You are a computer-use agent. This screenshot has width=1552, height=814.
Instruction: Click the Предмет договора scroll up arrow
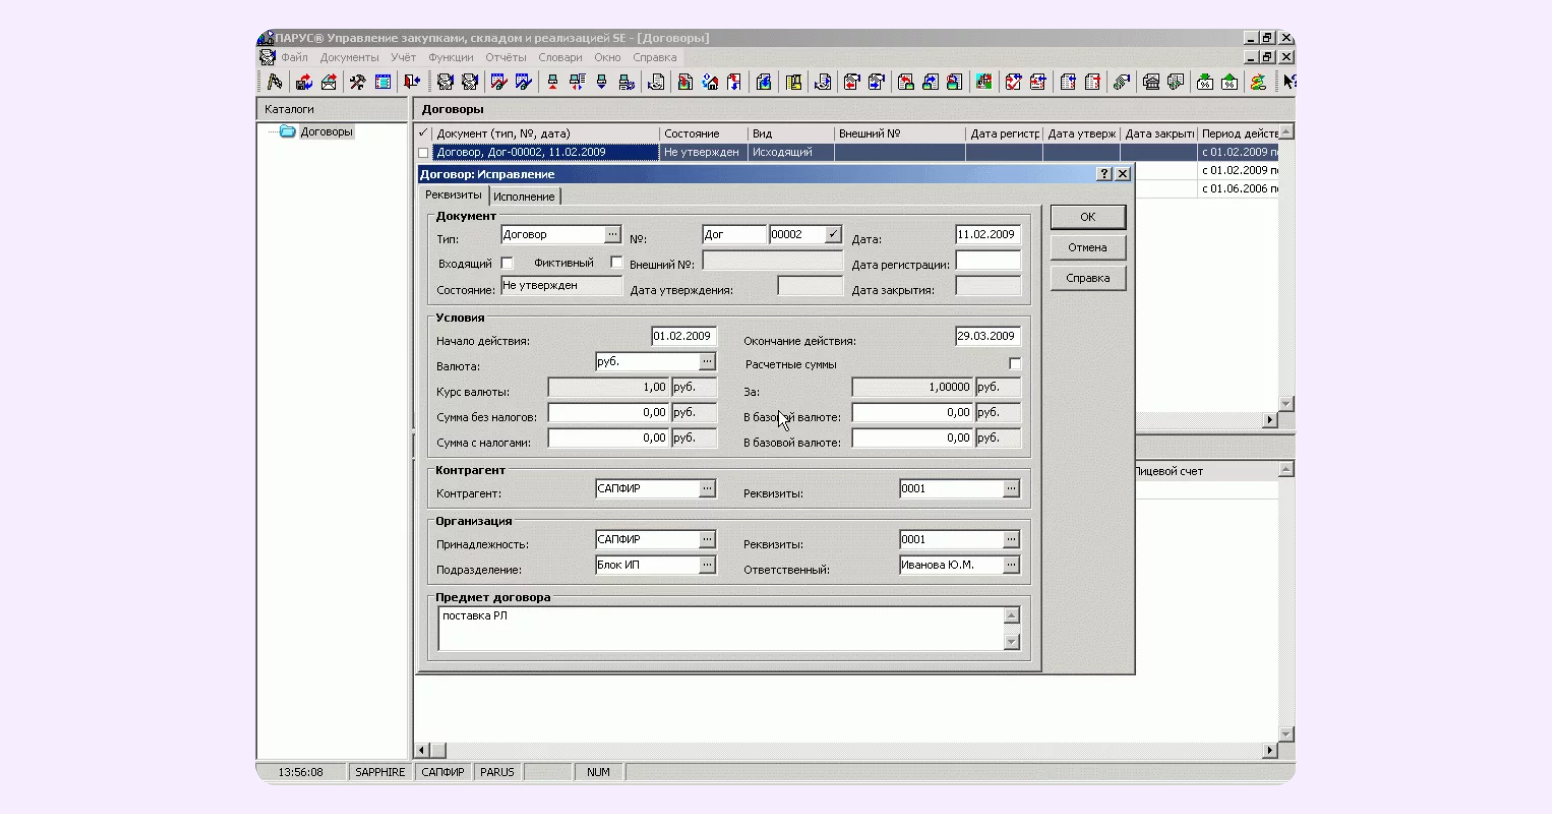tap(1011, 616)
